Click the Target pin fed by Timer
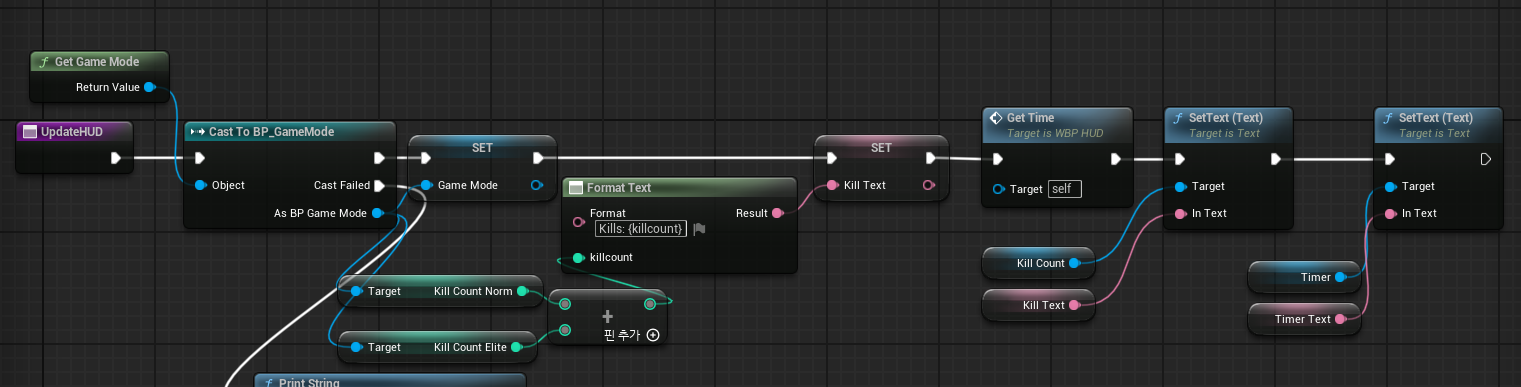The image size is (1521, 387). pyautogui.click(x=1390, y=186)
